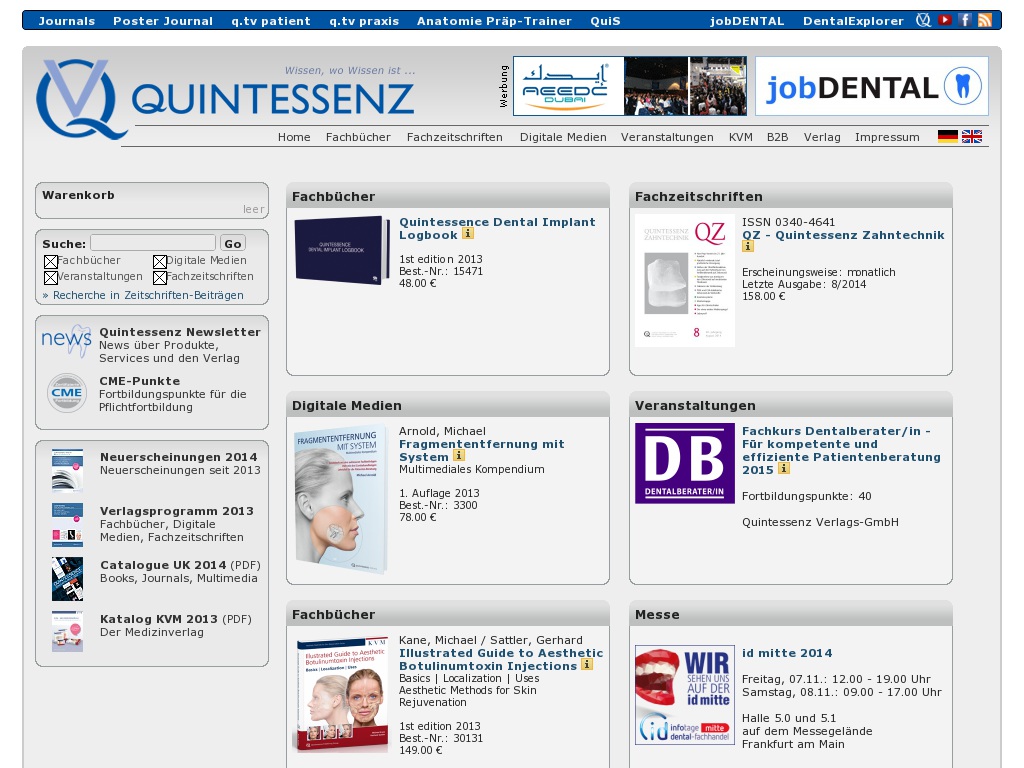The height and width of the screenshot is (768, 1024).
Task: Switch language with the German flag
Action: coord(948,136)
